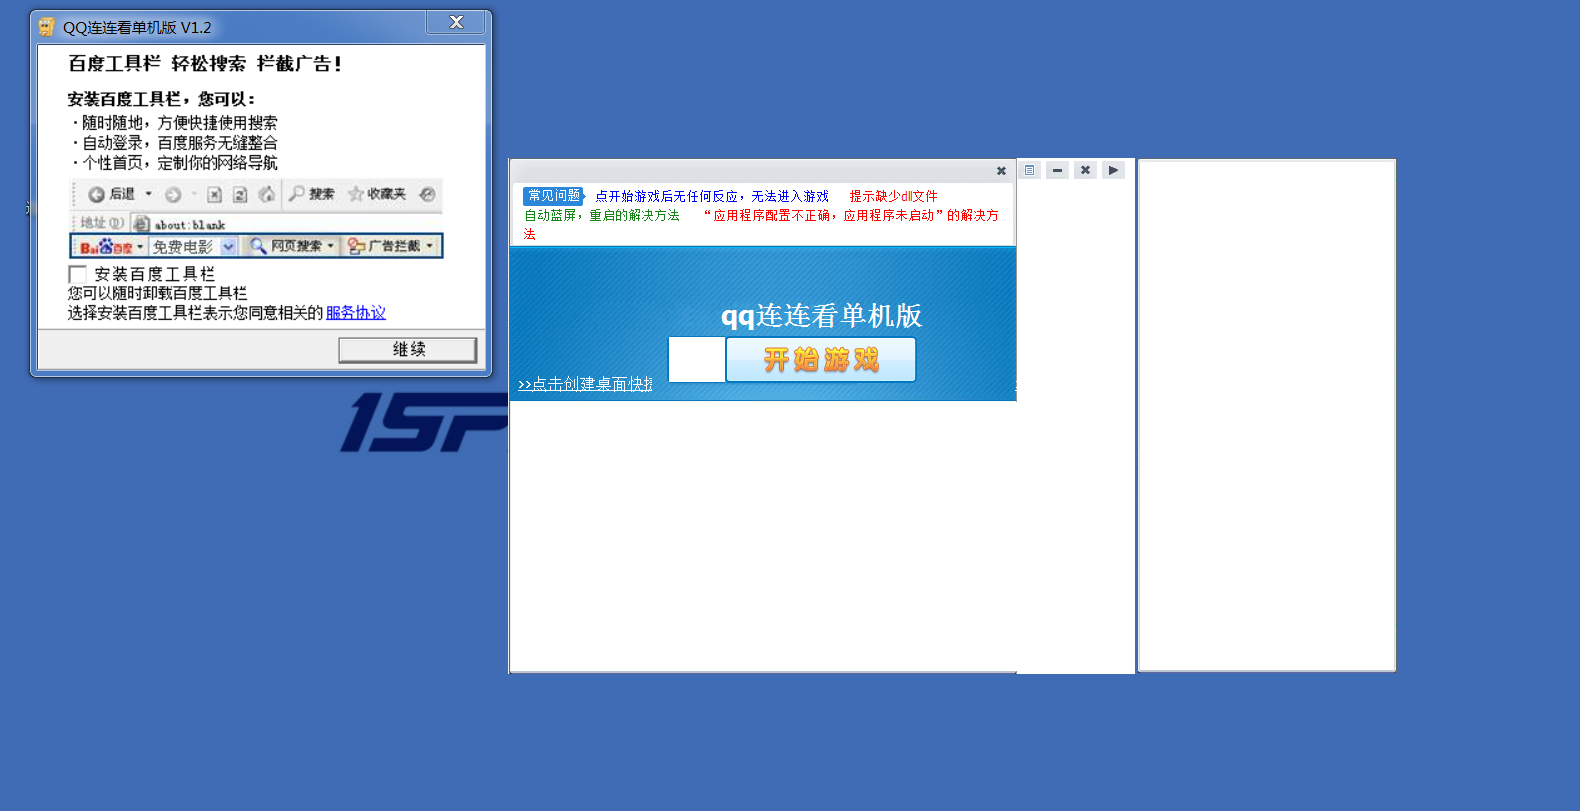This screenshot has width=1580, height=811.
Task: Click the 继续 button
Action: (407, 350)
